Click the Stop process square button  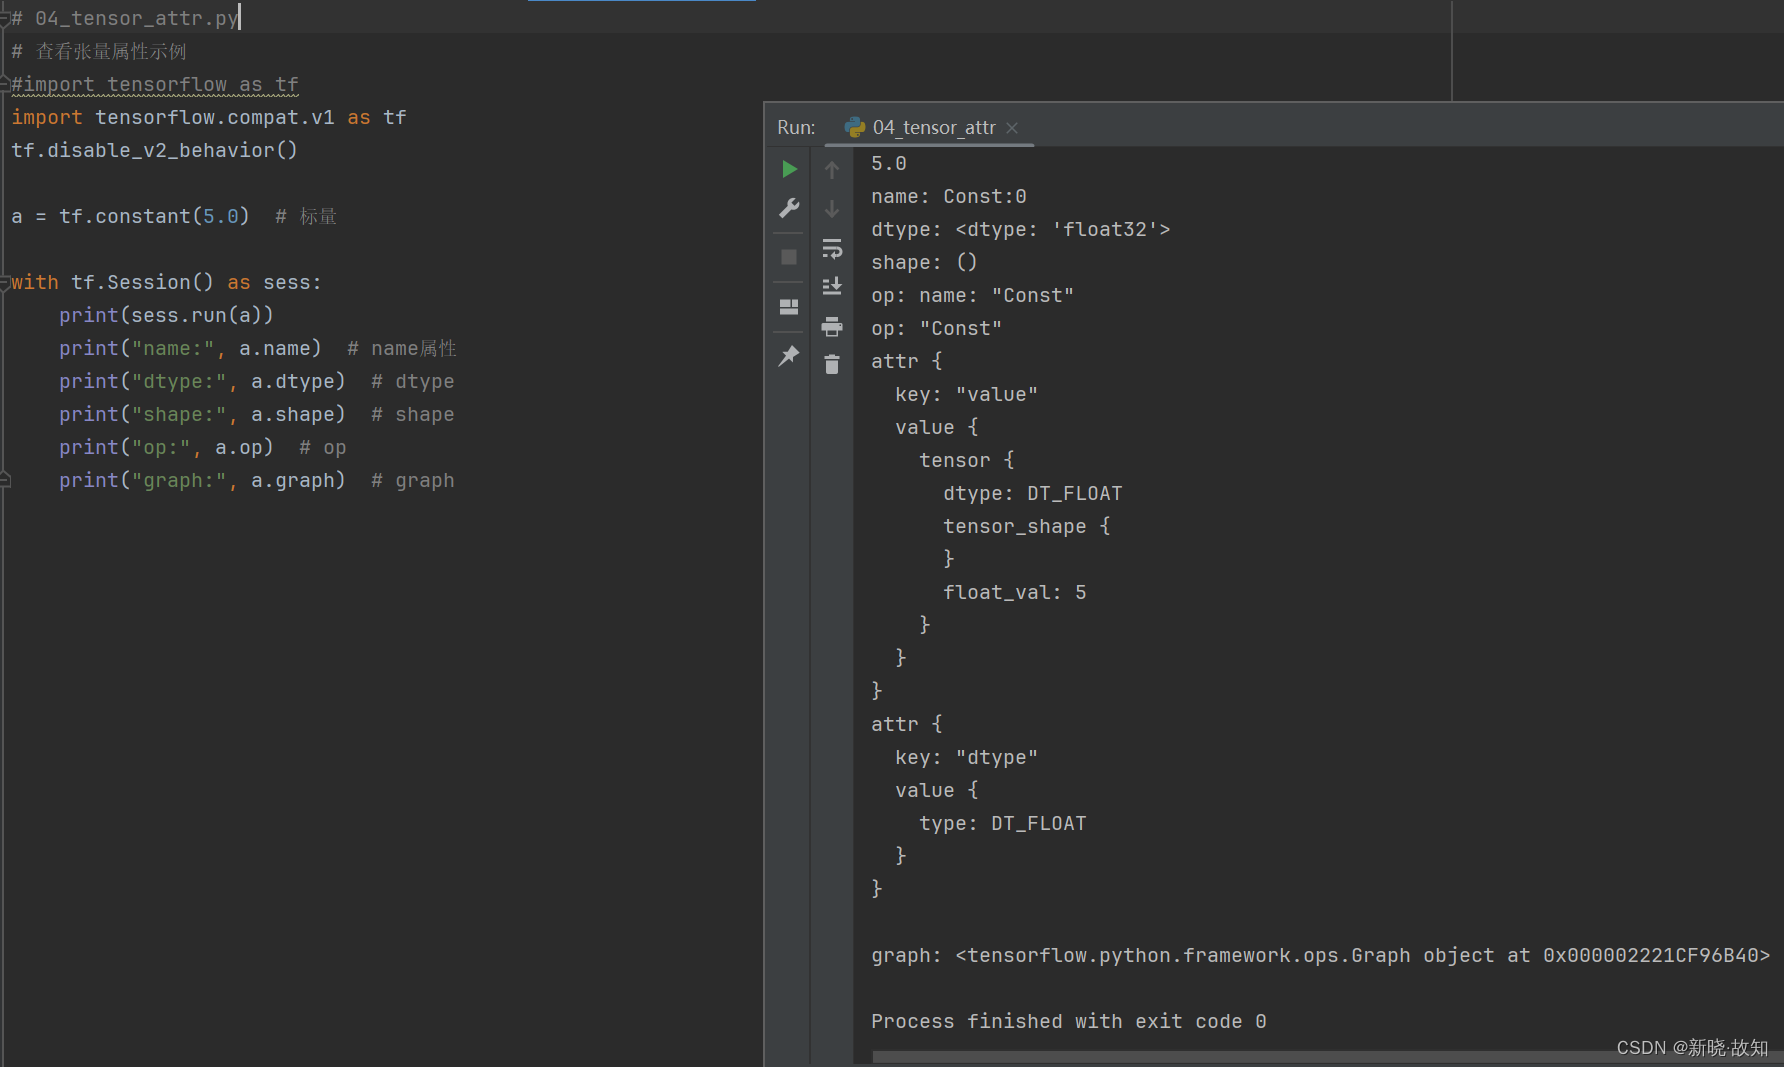tap(789, 257)
